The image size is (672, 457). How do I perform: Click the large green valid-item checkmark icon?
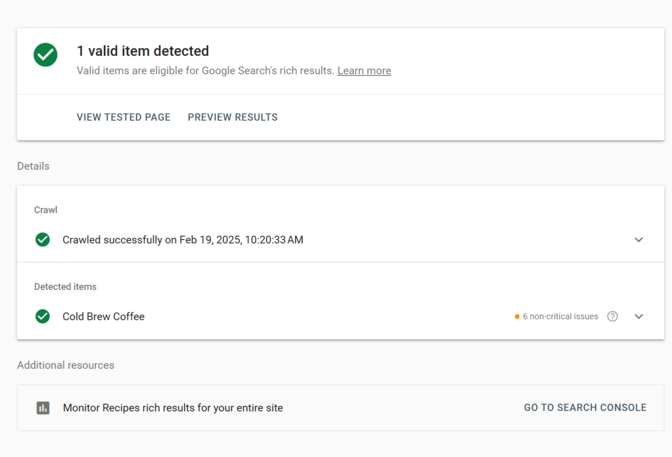pos(45,55)
